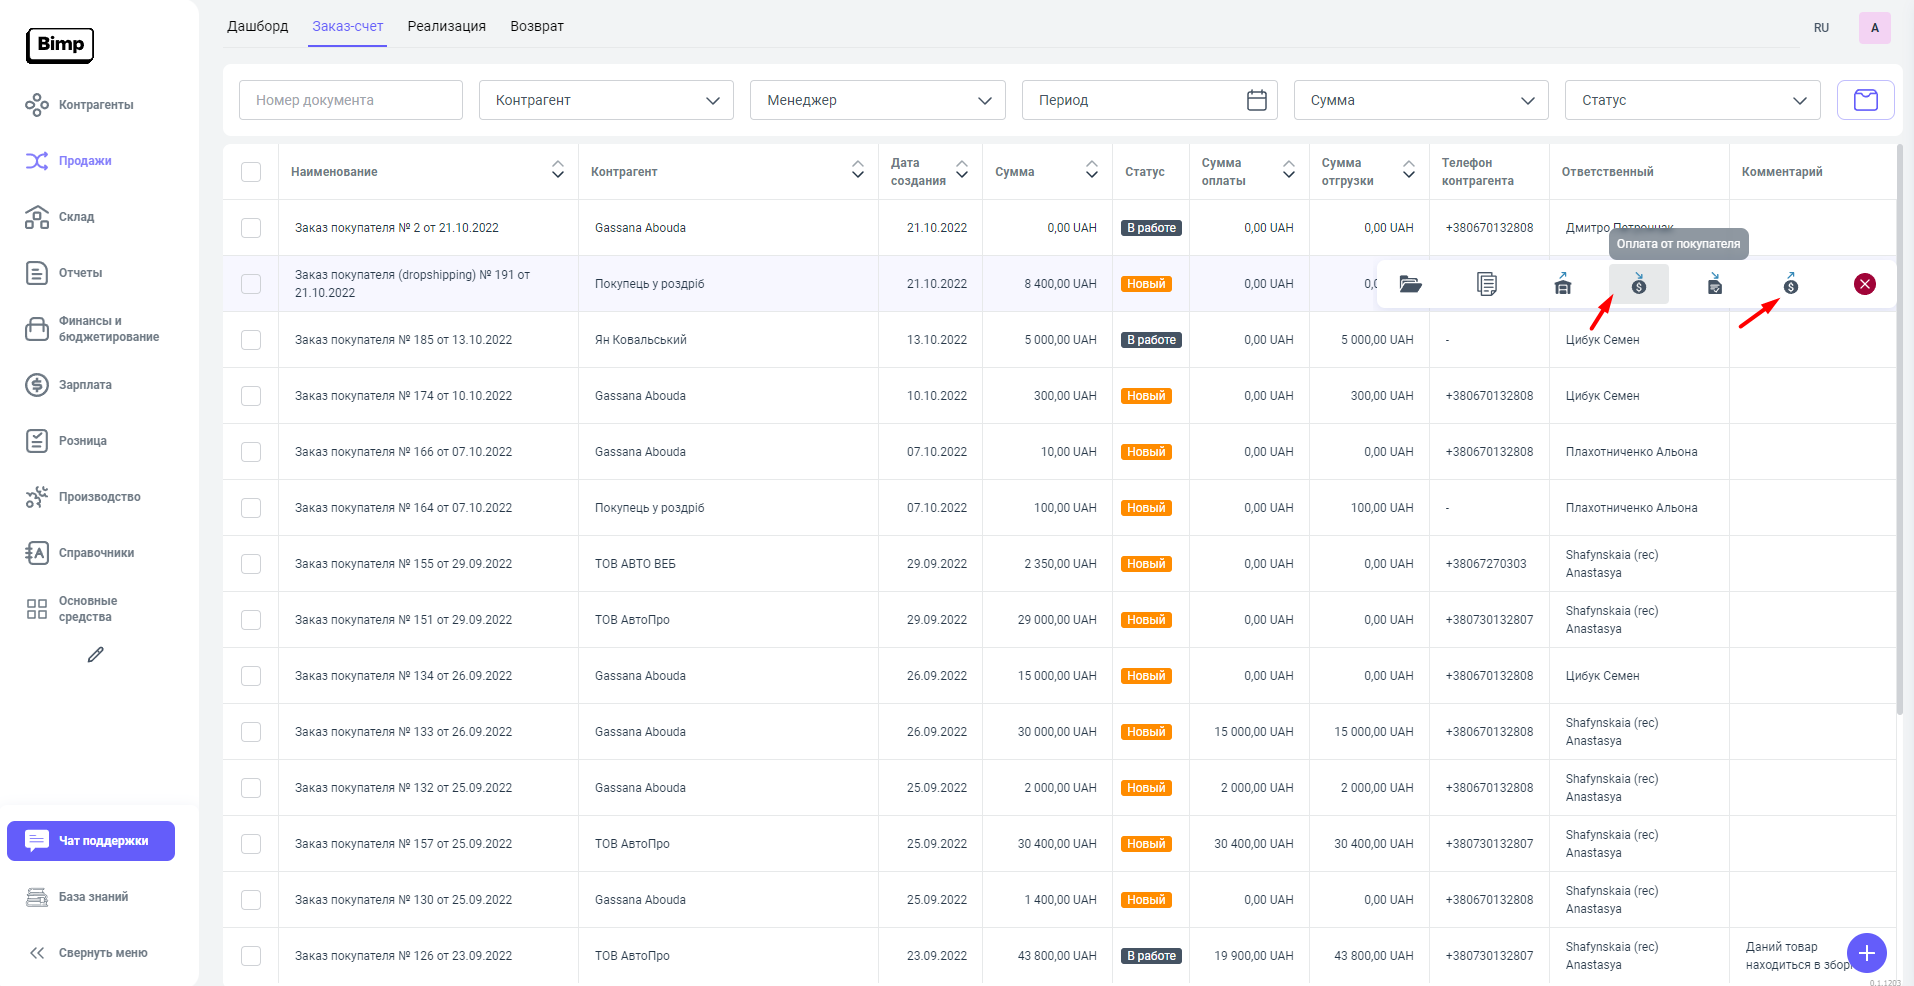Screen dimensions: 1914x986
Task: Click the pencil edit icon in sidebar
Action: (95, 655)
